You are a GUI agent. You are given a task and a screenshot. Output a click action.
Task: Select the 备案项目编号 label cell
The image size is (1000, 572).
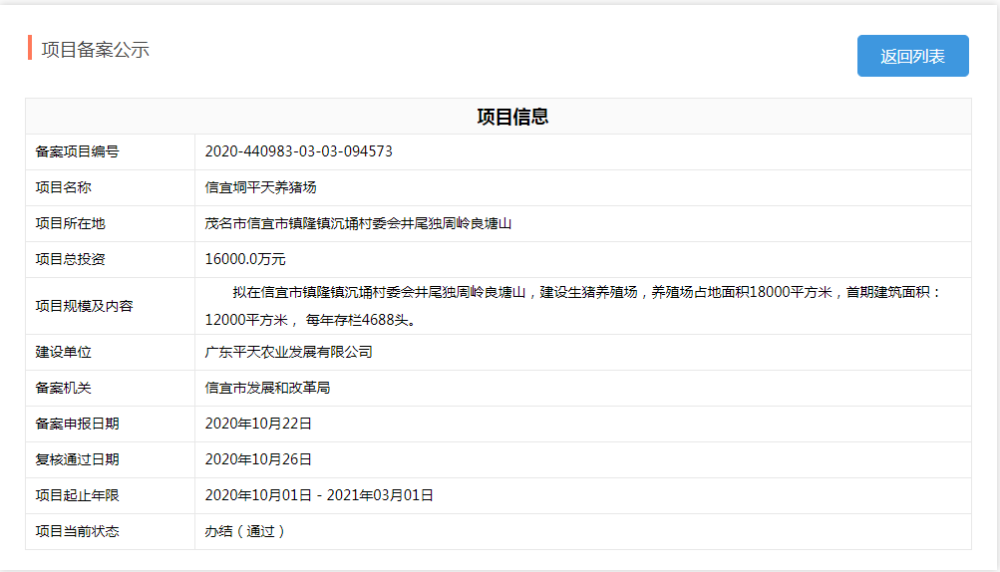click(110, 152)
